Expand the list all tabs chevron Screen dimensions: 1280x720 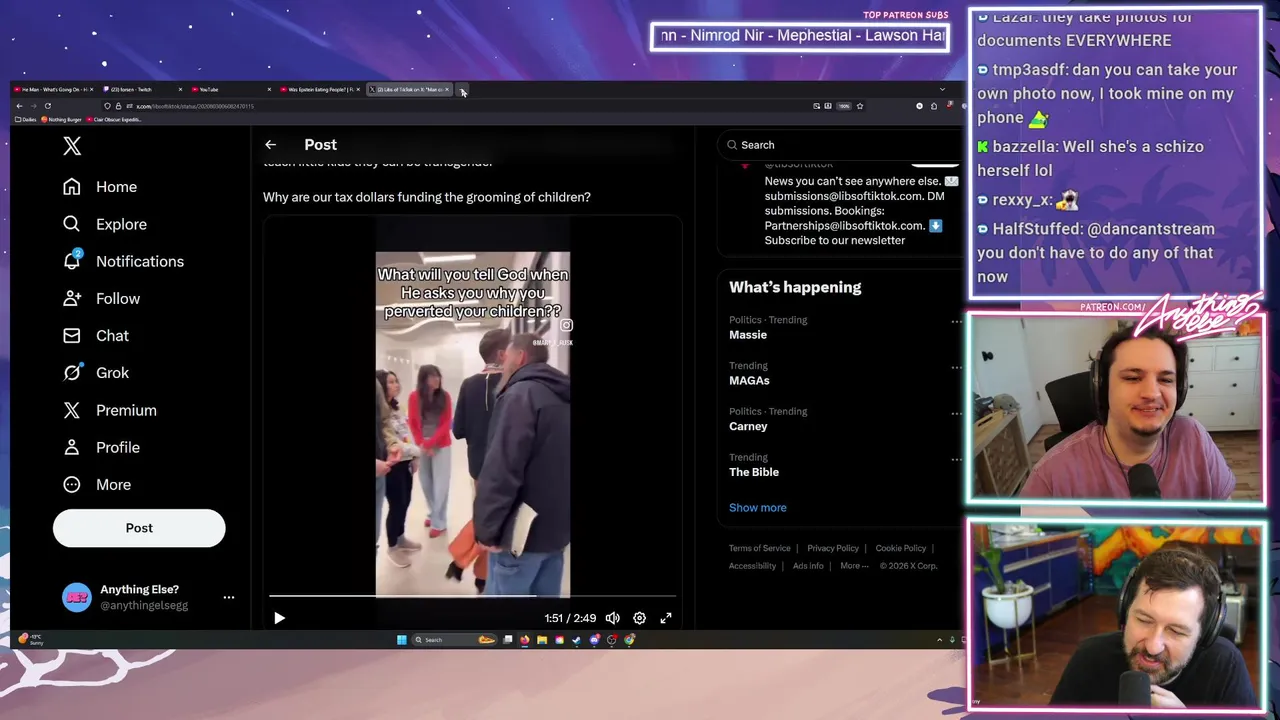[x=942, y=90]
